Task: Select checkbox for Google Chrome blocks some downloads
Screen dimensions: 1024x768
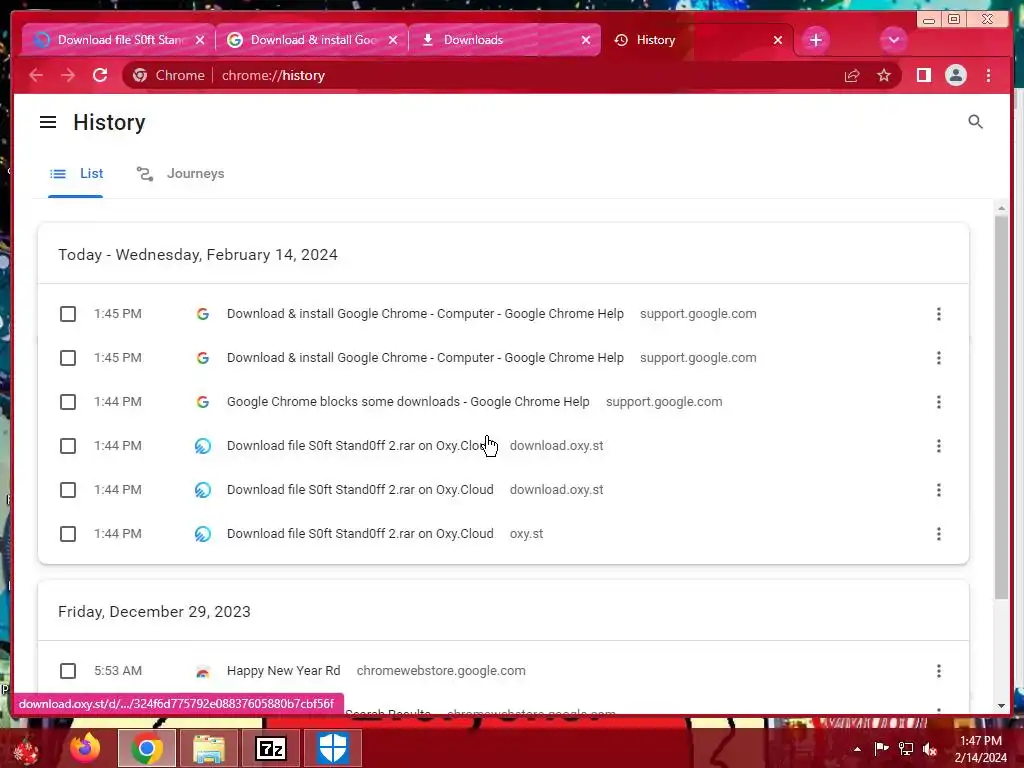Action: (68, 402)
